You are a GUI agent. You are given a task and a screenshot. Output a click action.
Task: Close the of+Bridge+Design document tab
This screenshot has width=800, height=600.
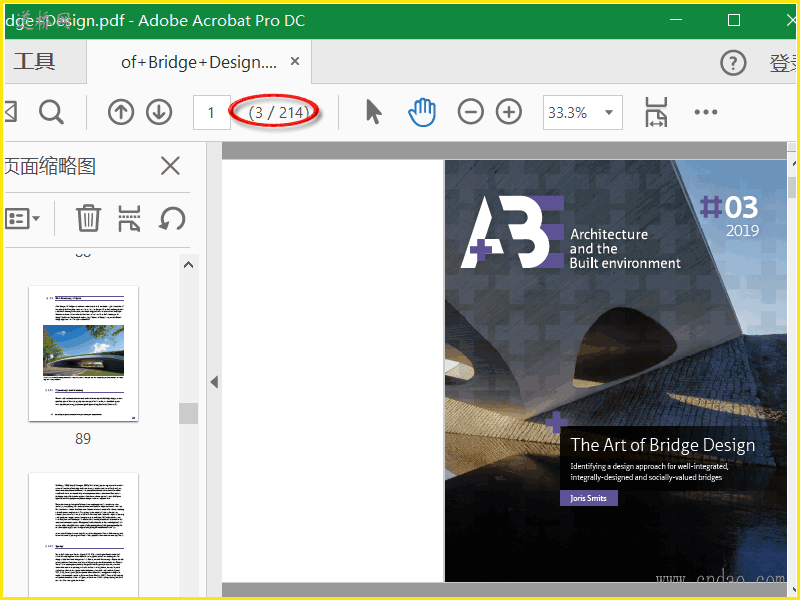[295, 61]
